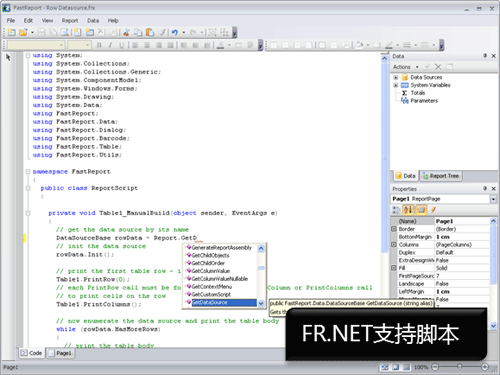Create a new report from toolbar
Image resolution: width=500 pixels, height=375 pixels.
pyautogui.click(x=12, y=32)
